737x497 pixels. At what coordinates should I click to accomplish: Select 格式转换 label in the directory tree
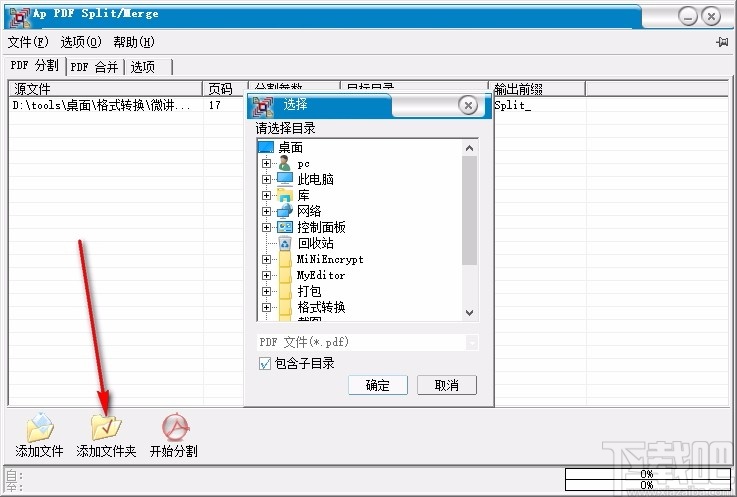(321, 307)
